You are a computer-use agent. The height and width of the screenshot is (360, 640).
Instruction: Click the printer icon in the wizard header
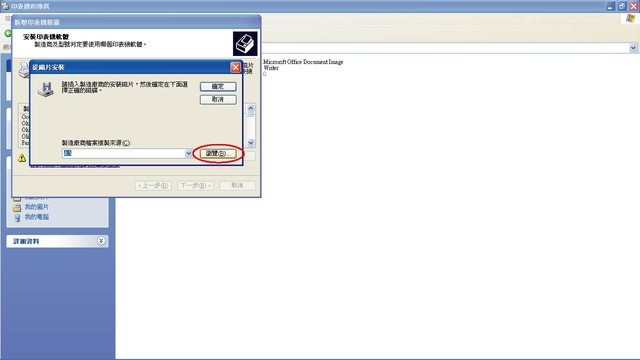coord(245,44)
